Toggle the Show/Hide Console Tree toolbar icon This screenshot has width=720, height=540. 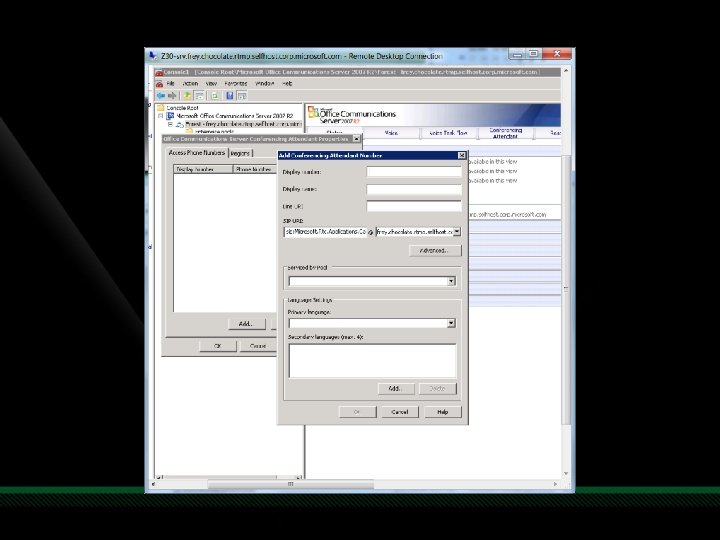tap(199, 96)
